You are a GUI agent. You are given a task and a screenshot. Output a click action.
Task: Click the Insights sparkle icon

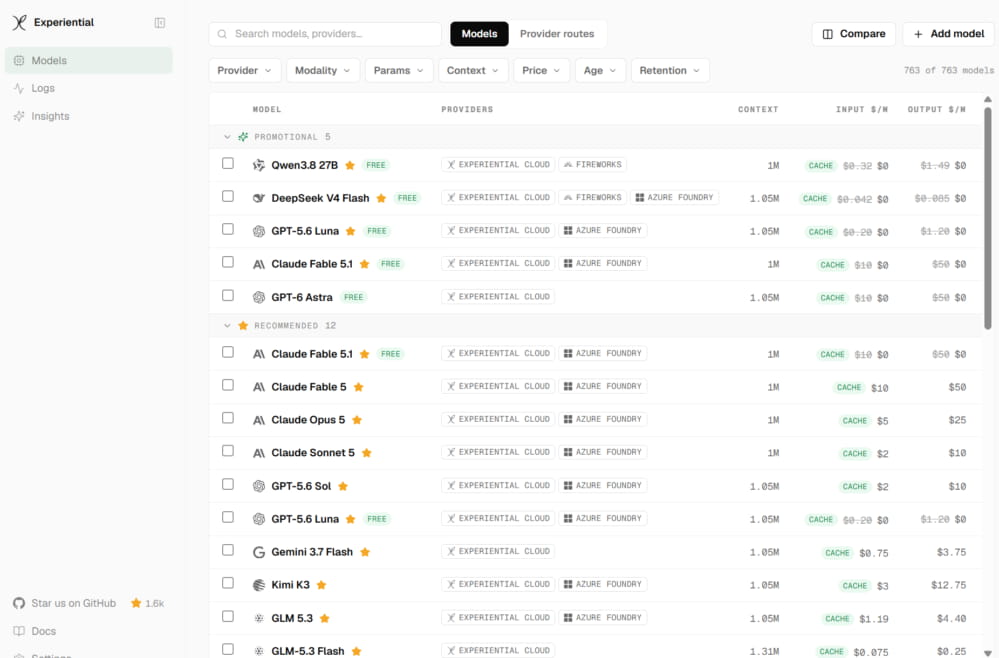point(19,116)
